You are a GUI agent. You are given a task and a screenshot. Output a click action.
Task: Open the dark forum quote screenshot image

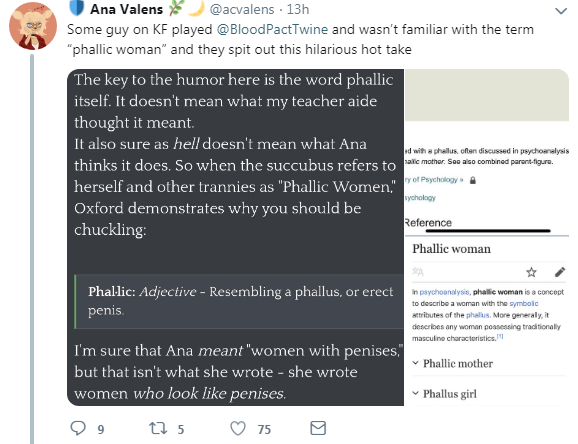click(235, 237)
